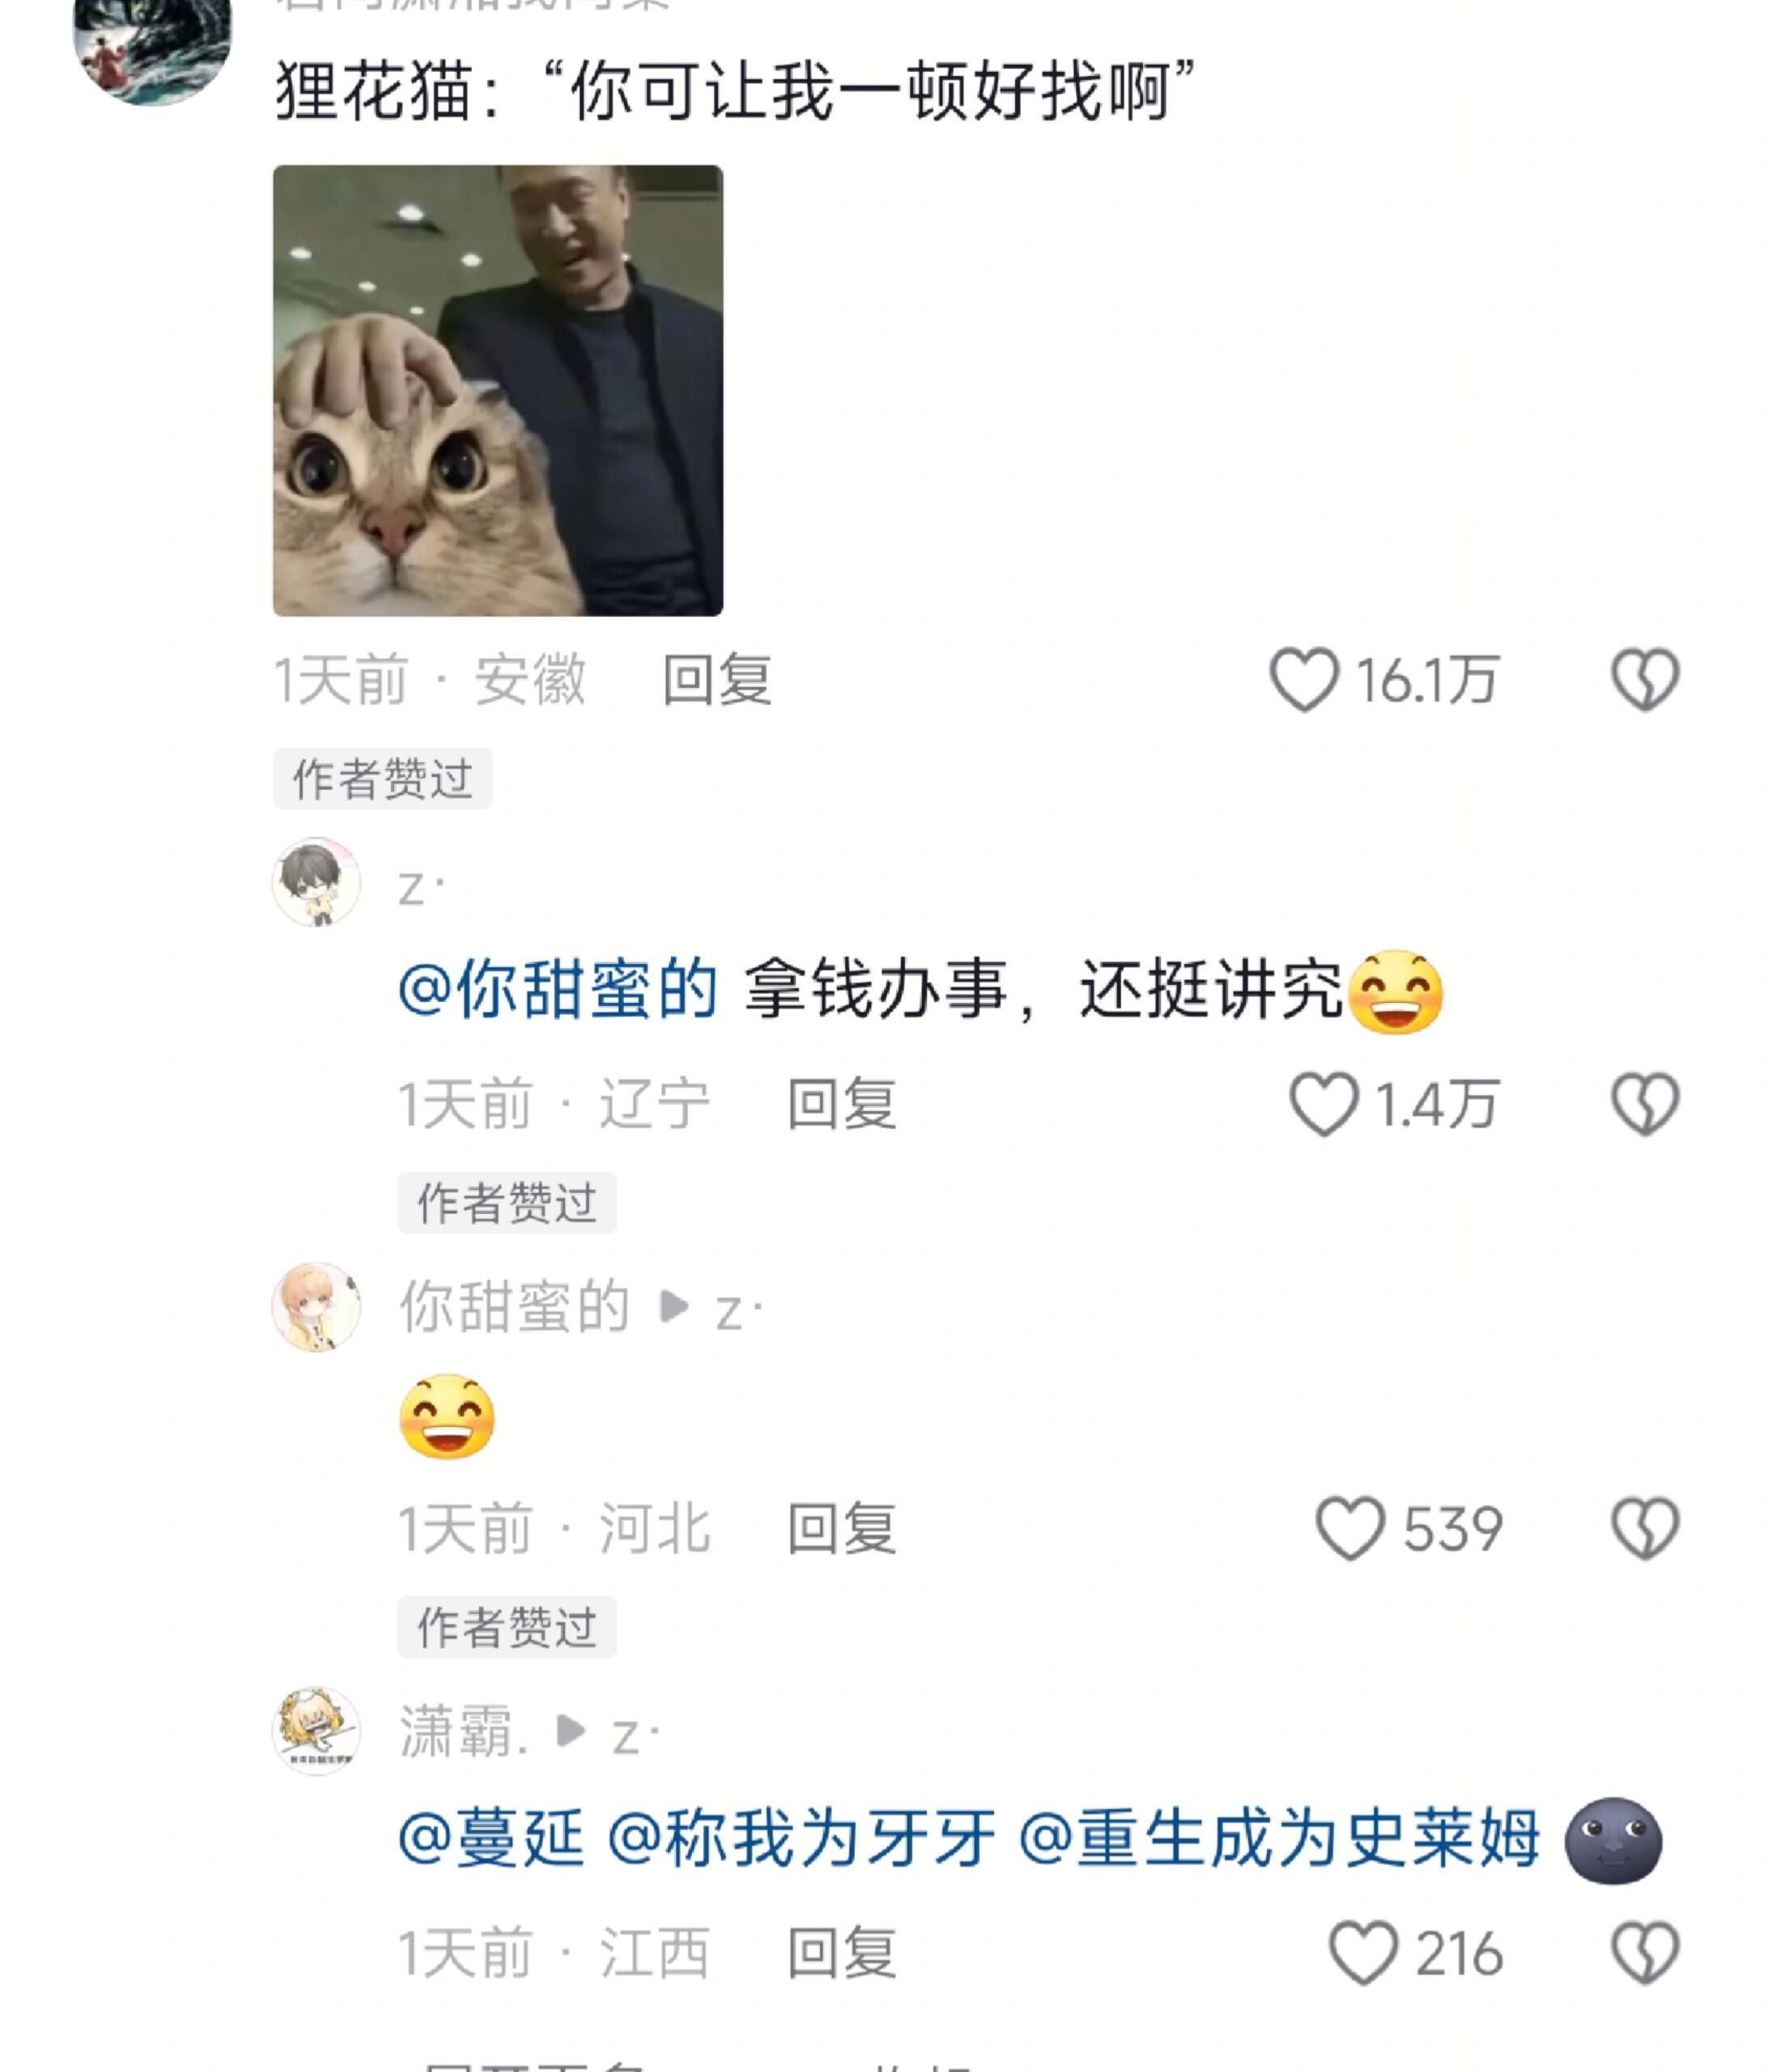The image size is (1768, 2072).
Task: Like 潇霸. reply with 216 likes
Action: tap(1362, 1953)
